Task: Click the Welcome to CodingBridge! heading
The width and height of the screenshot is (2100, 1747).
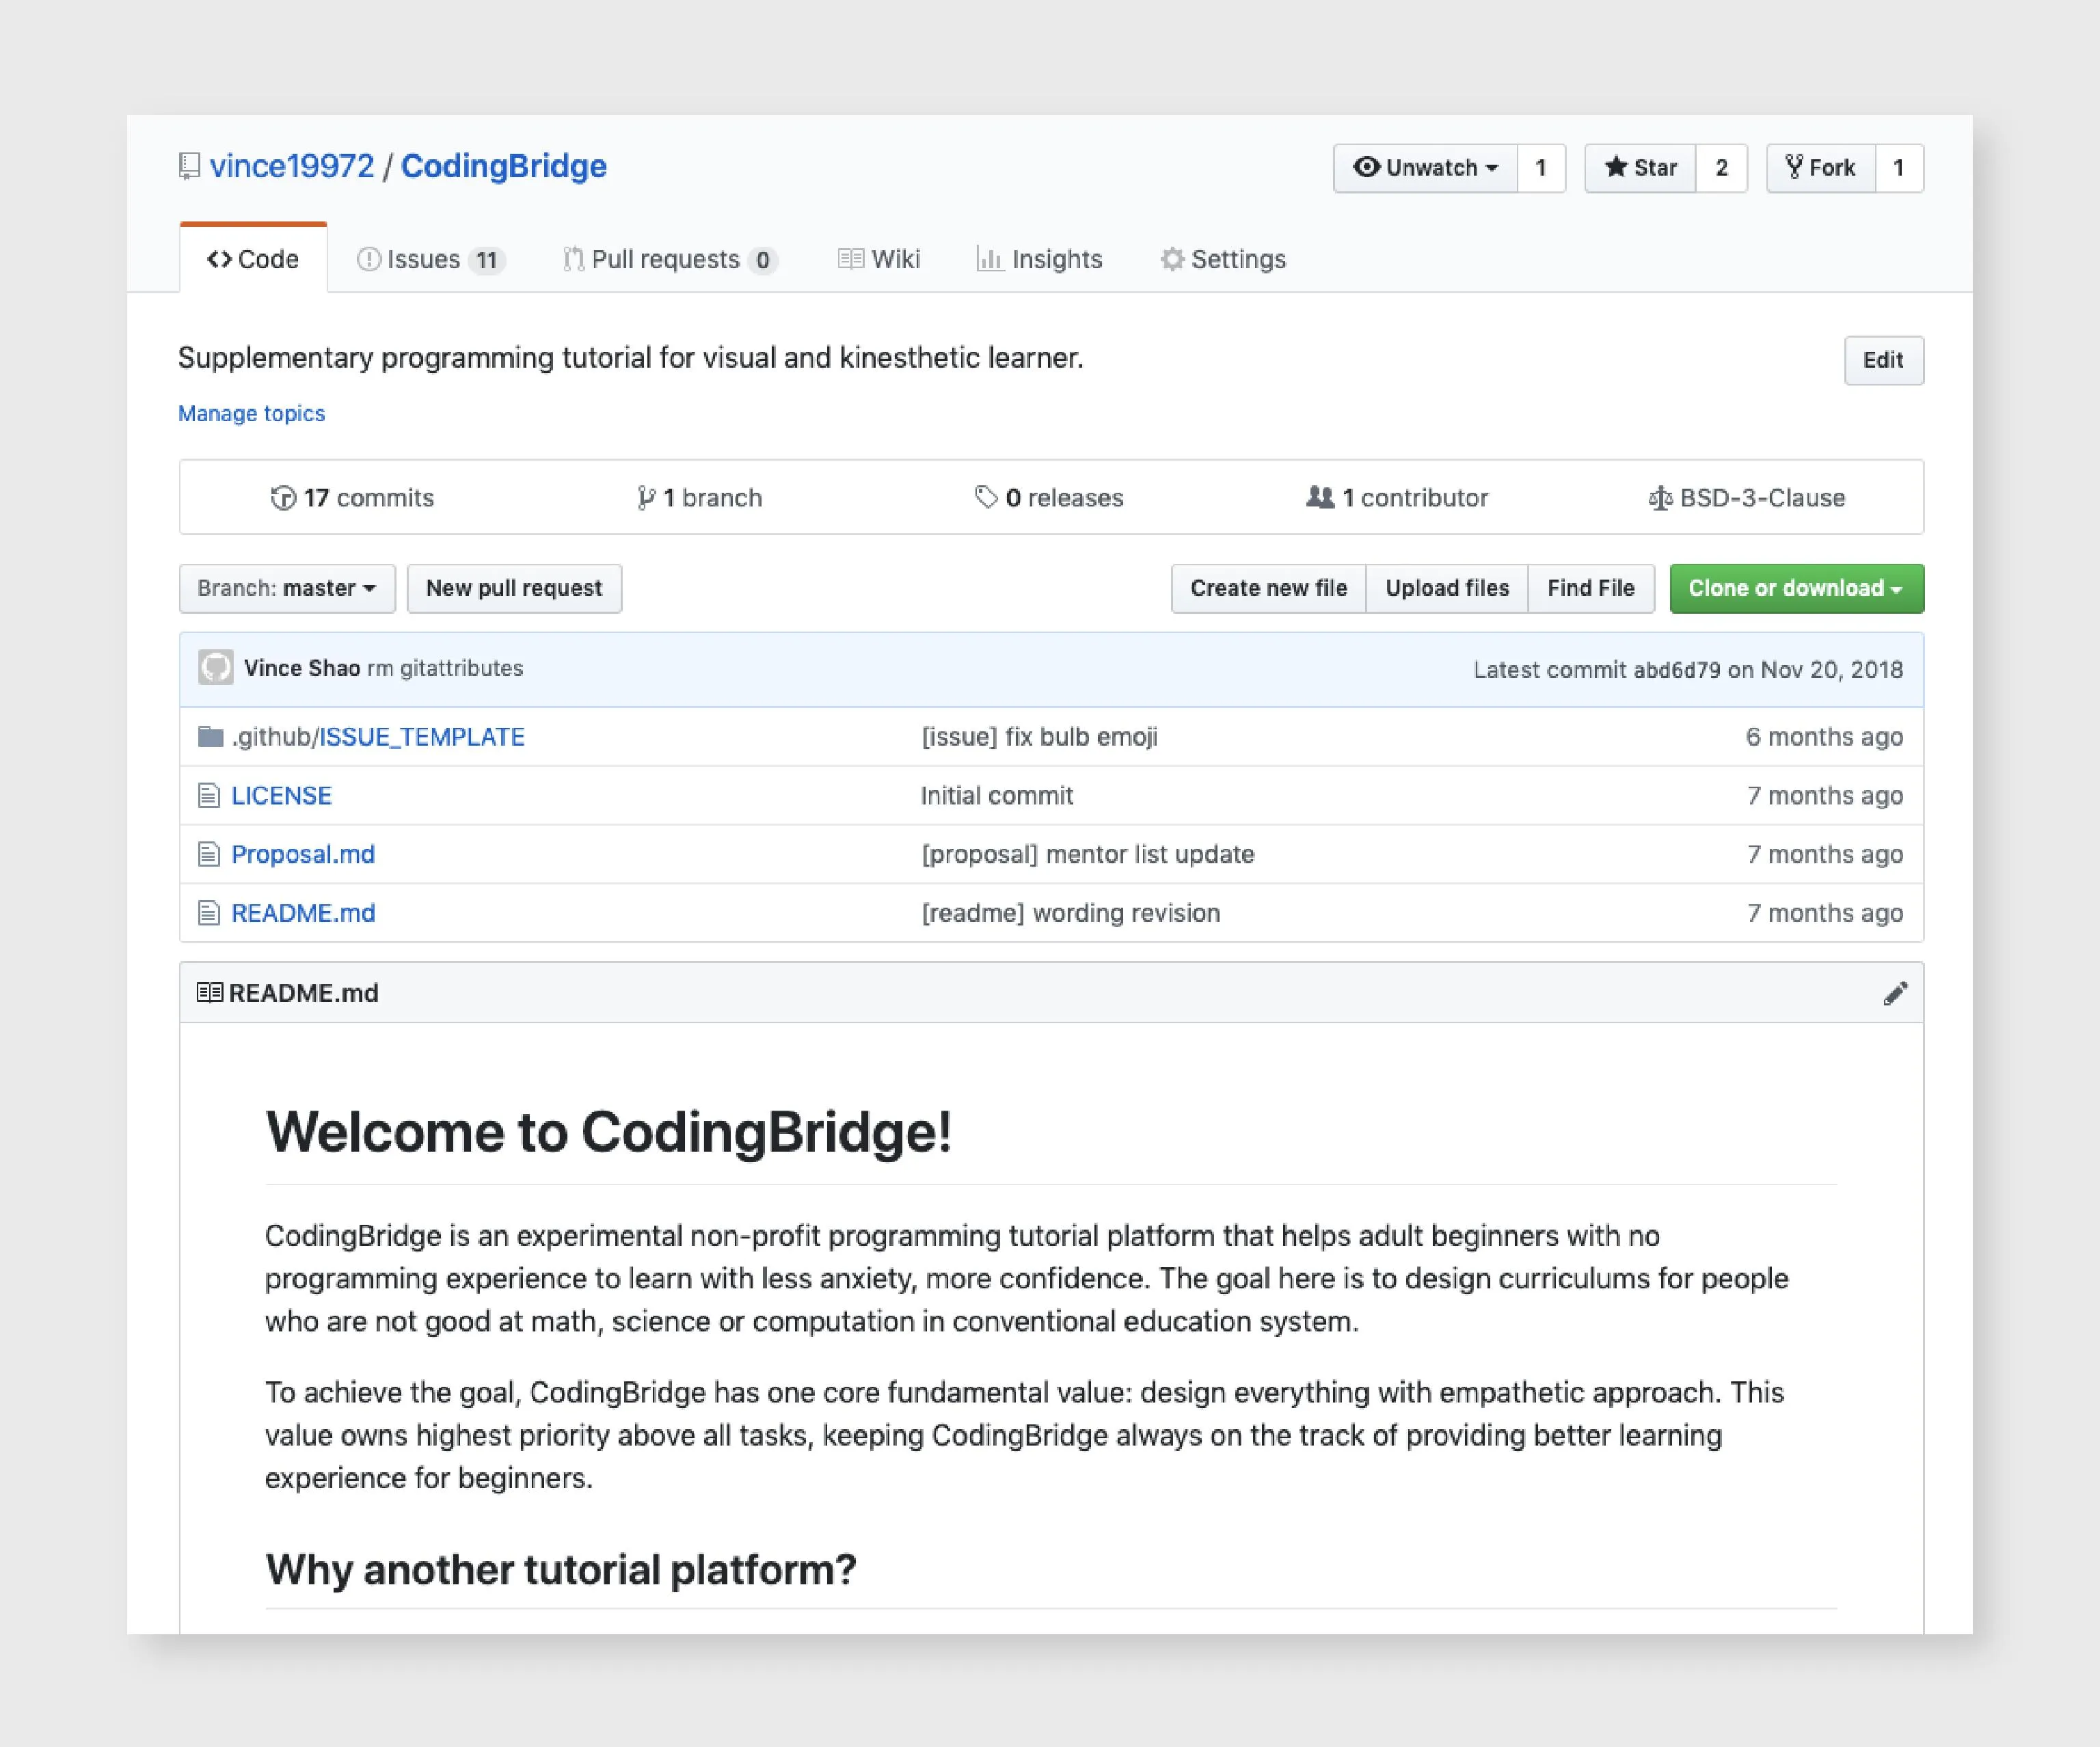Action: pos(608,1132)
